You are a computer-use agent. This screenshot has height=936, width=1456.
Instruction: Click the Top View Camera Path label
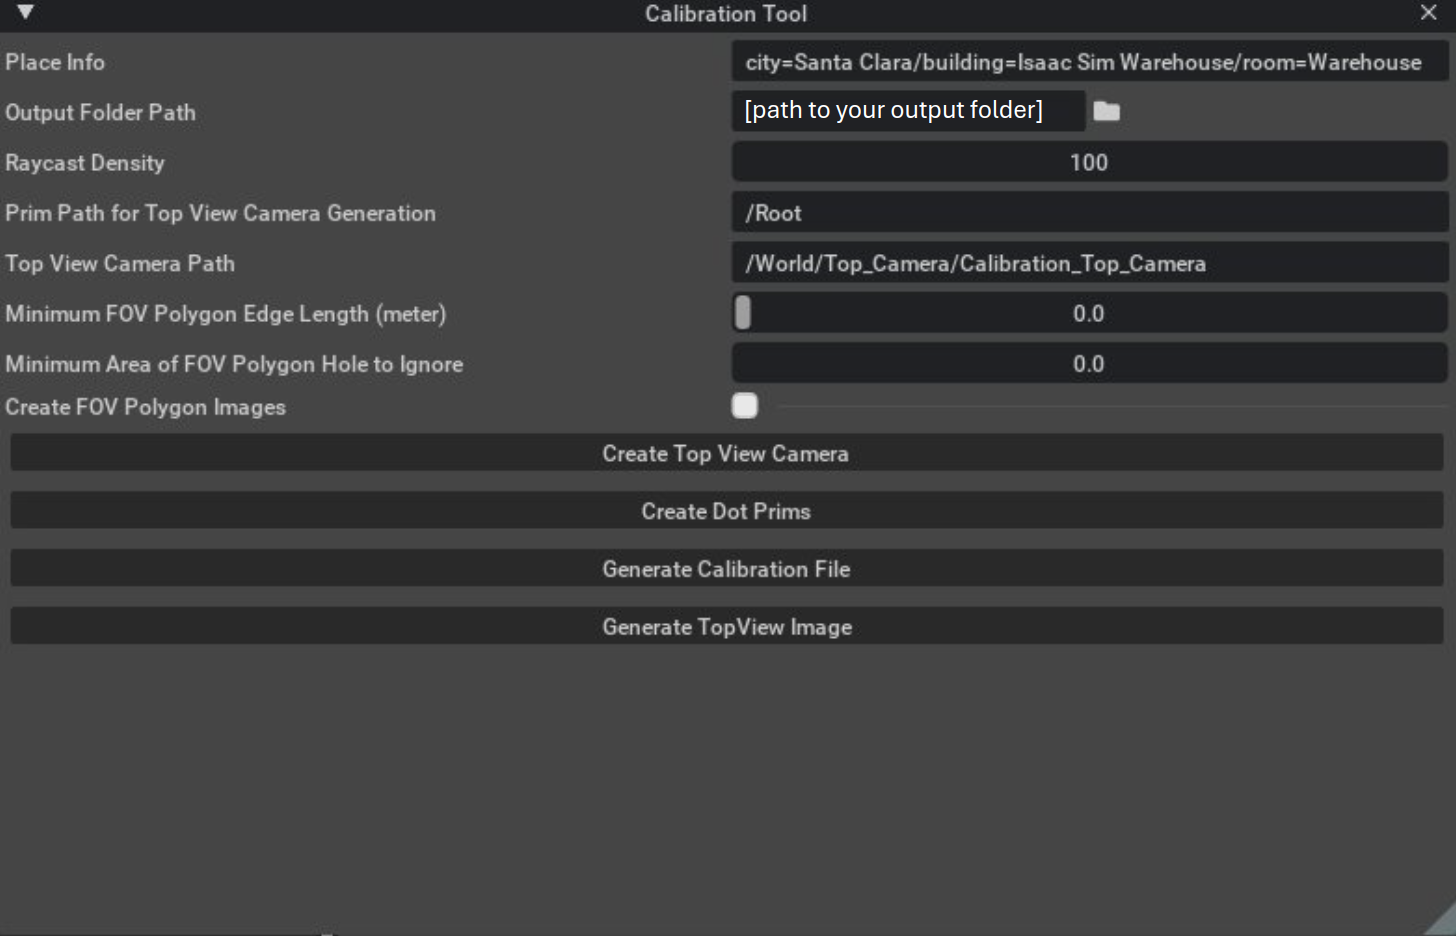[120, 263]
